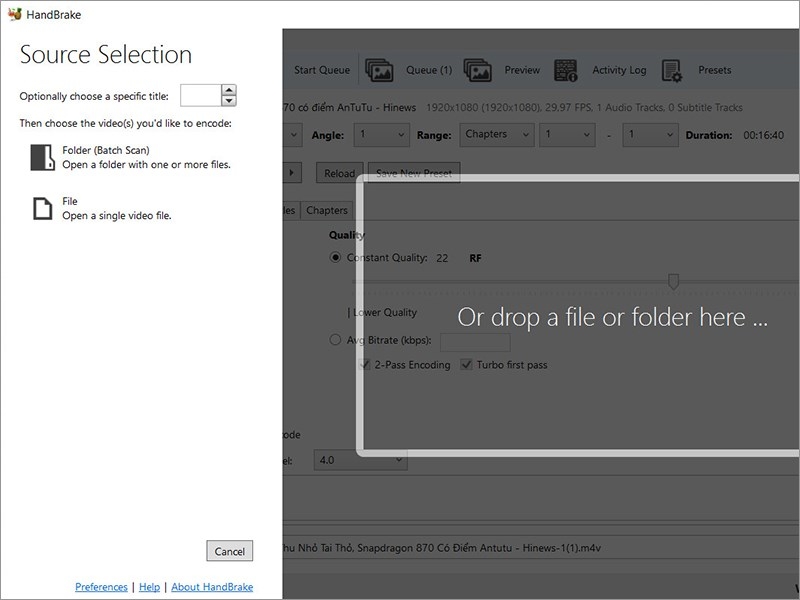Click the HandBrake logo in title bar
Image resolution: width=800 pixels, height=600 pixels.
tap(13, 13)
